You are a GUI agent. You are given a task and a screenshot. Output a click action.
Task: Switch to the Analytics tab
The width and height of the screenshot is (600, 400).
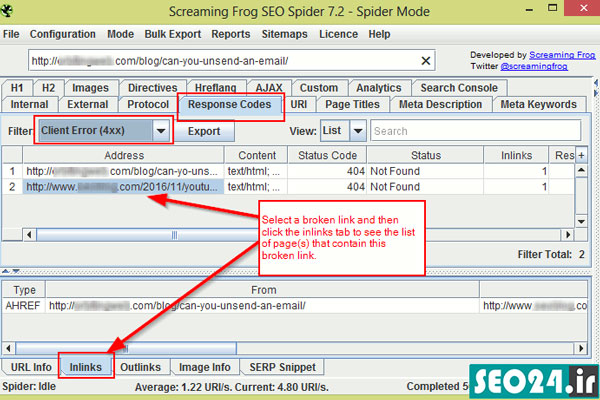pyautogui.click(x=379, y=88)
